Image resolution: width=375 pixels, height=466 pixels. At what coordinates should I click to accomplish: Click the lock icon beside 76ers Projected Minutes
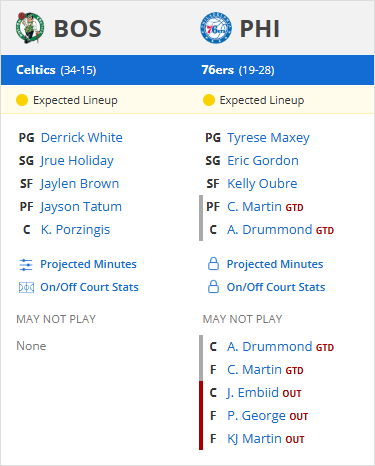pyautogui.click(x=213, y=264)
